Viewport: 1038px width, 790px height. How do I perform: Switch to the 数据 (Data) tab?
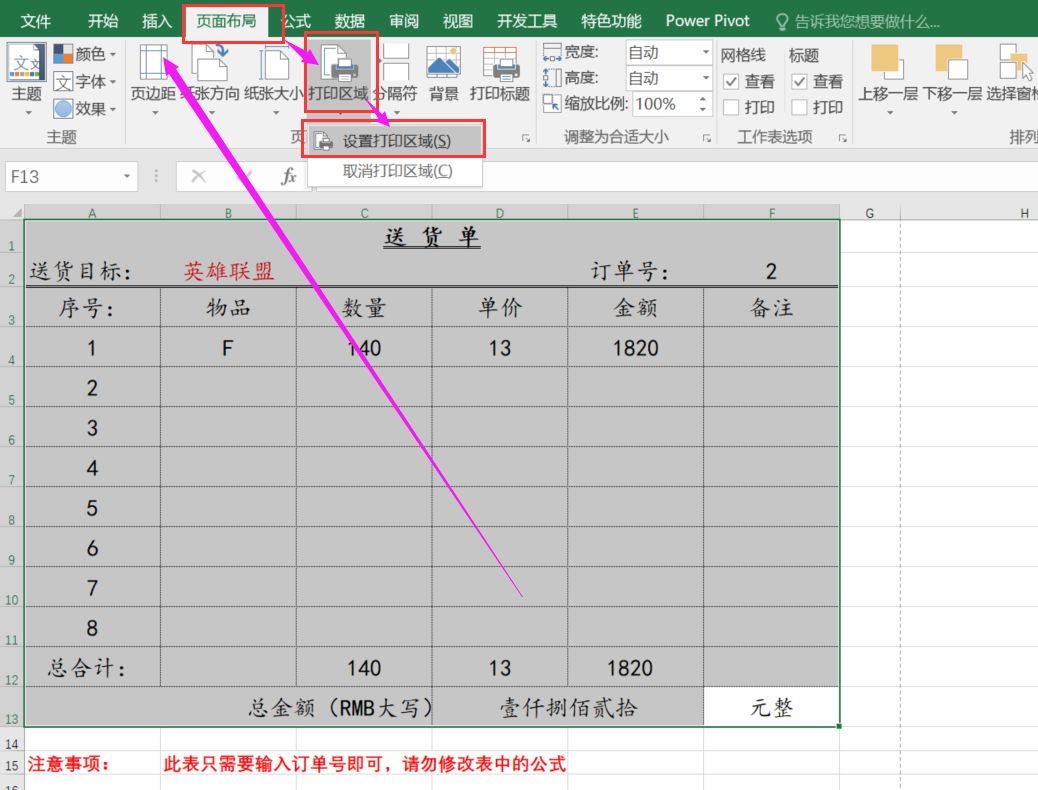pyautogui.click(x=349, y=21)
